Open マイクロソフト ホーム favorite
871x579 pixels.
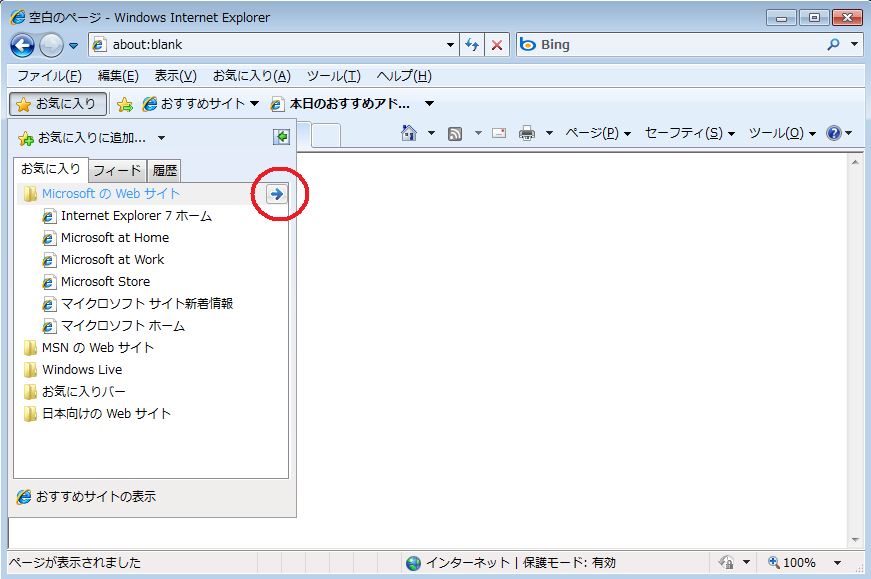(113, 326)
